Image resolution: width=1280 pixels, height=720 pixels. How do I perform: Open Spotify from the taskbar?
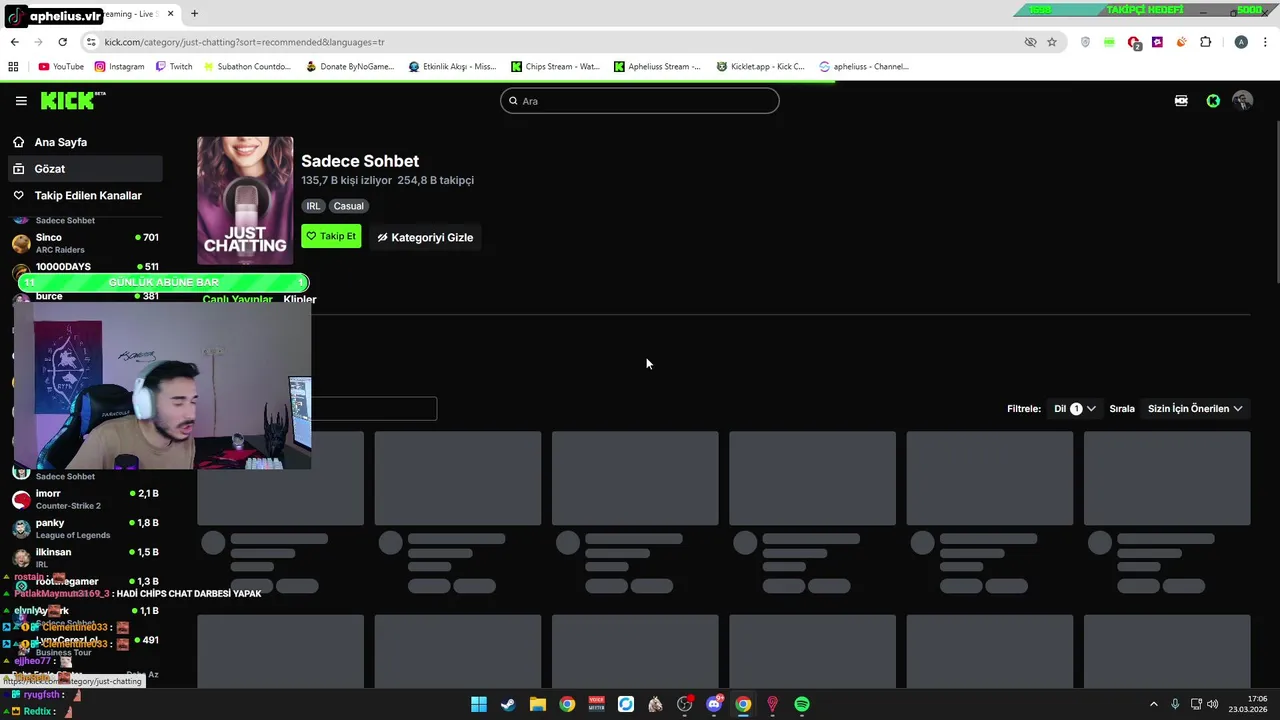click(802, 704)
